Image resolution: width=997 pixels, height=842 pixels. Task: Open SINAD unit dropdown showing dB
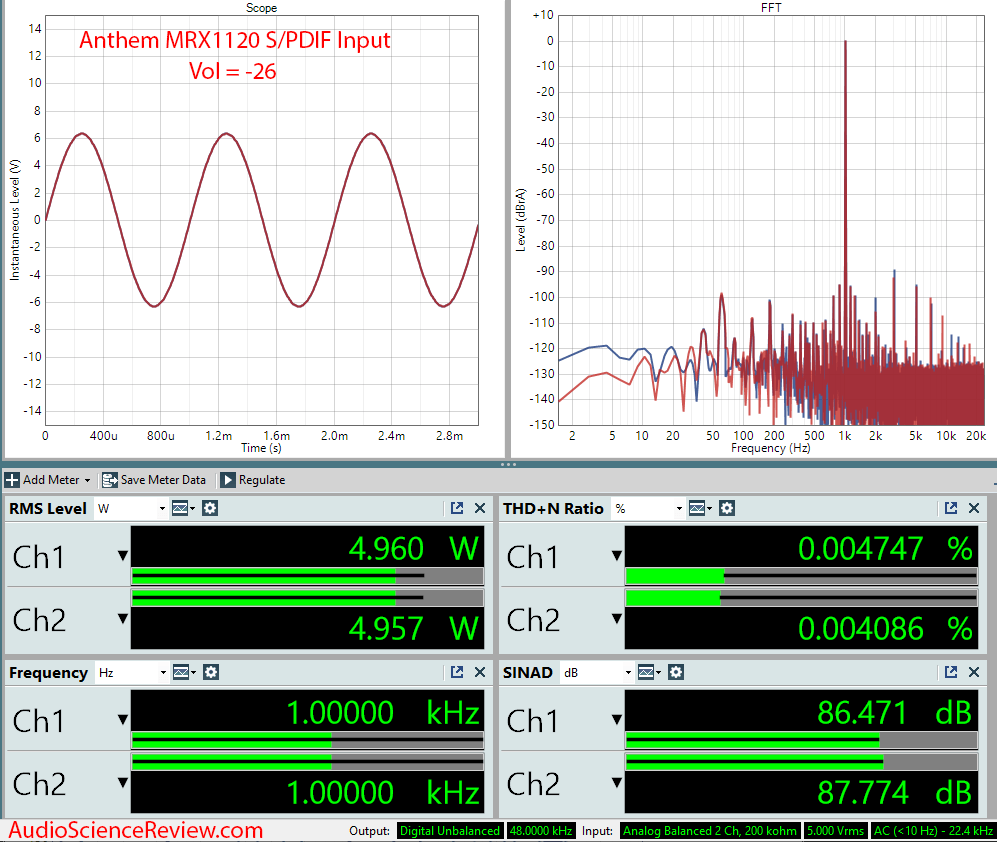tap(597, 672)
